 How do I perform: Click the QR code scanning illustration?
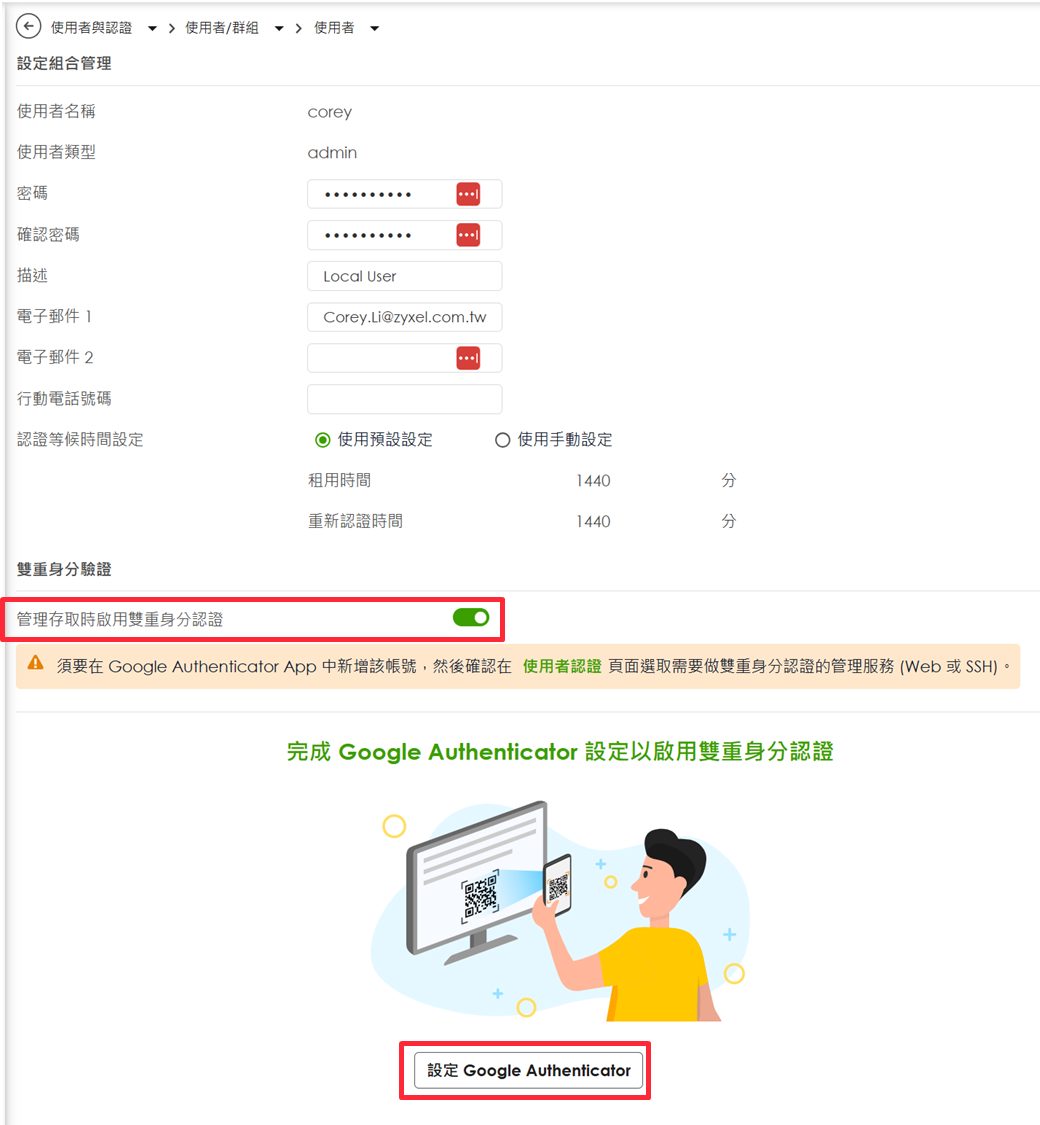pos(559,909)
